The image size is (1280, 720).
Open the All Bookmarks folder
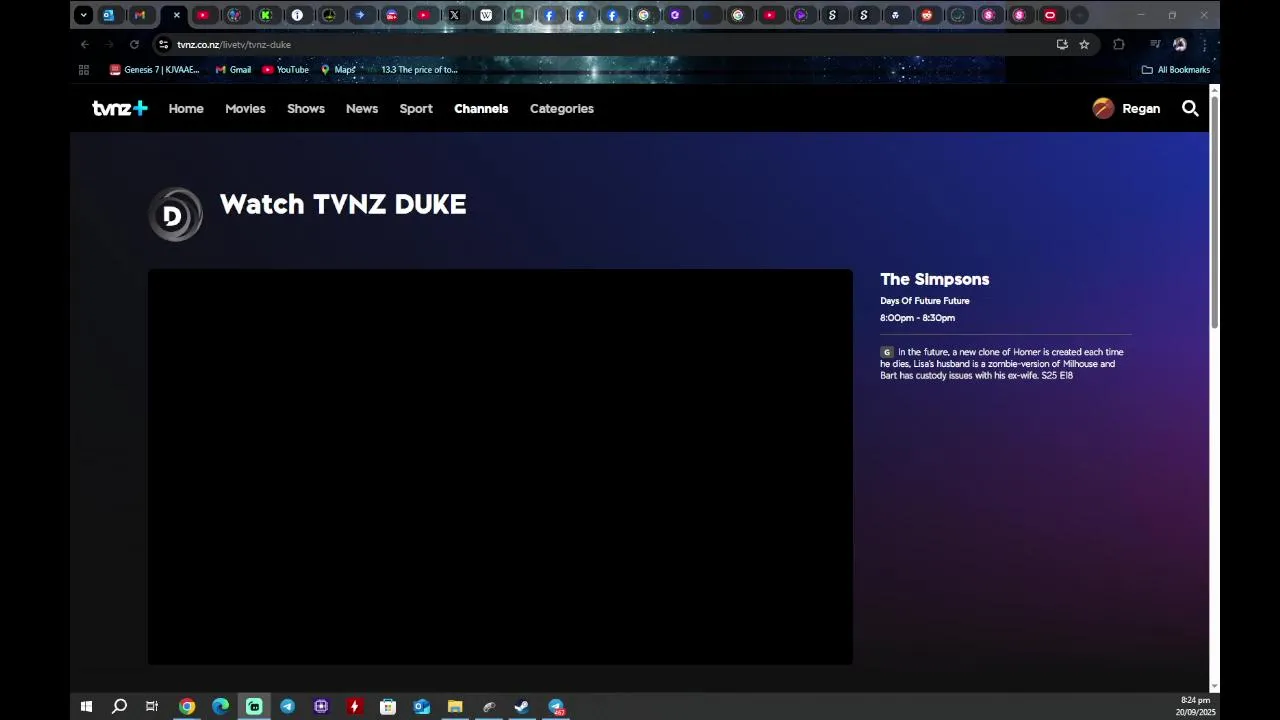(x=1176, y=70)
